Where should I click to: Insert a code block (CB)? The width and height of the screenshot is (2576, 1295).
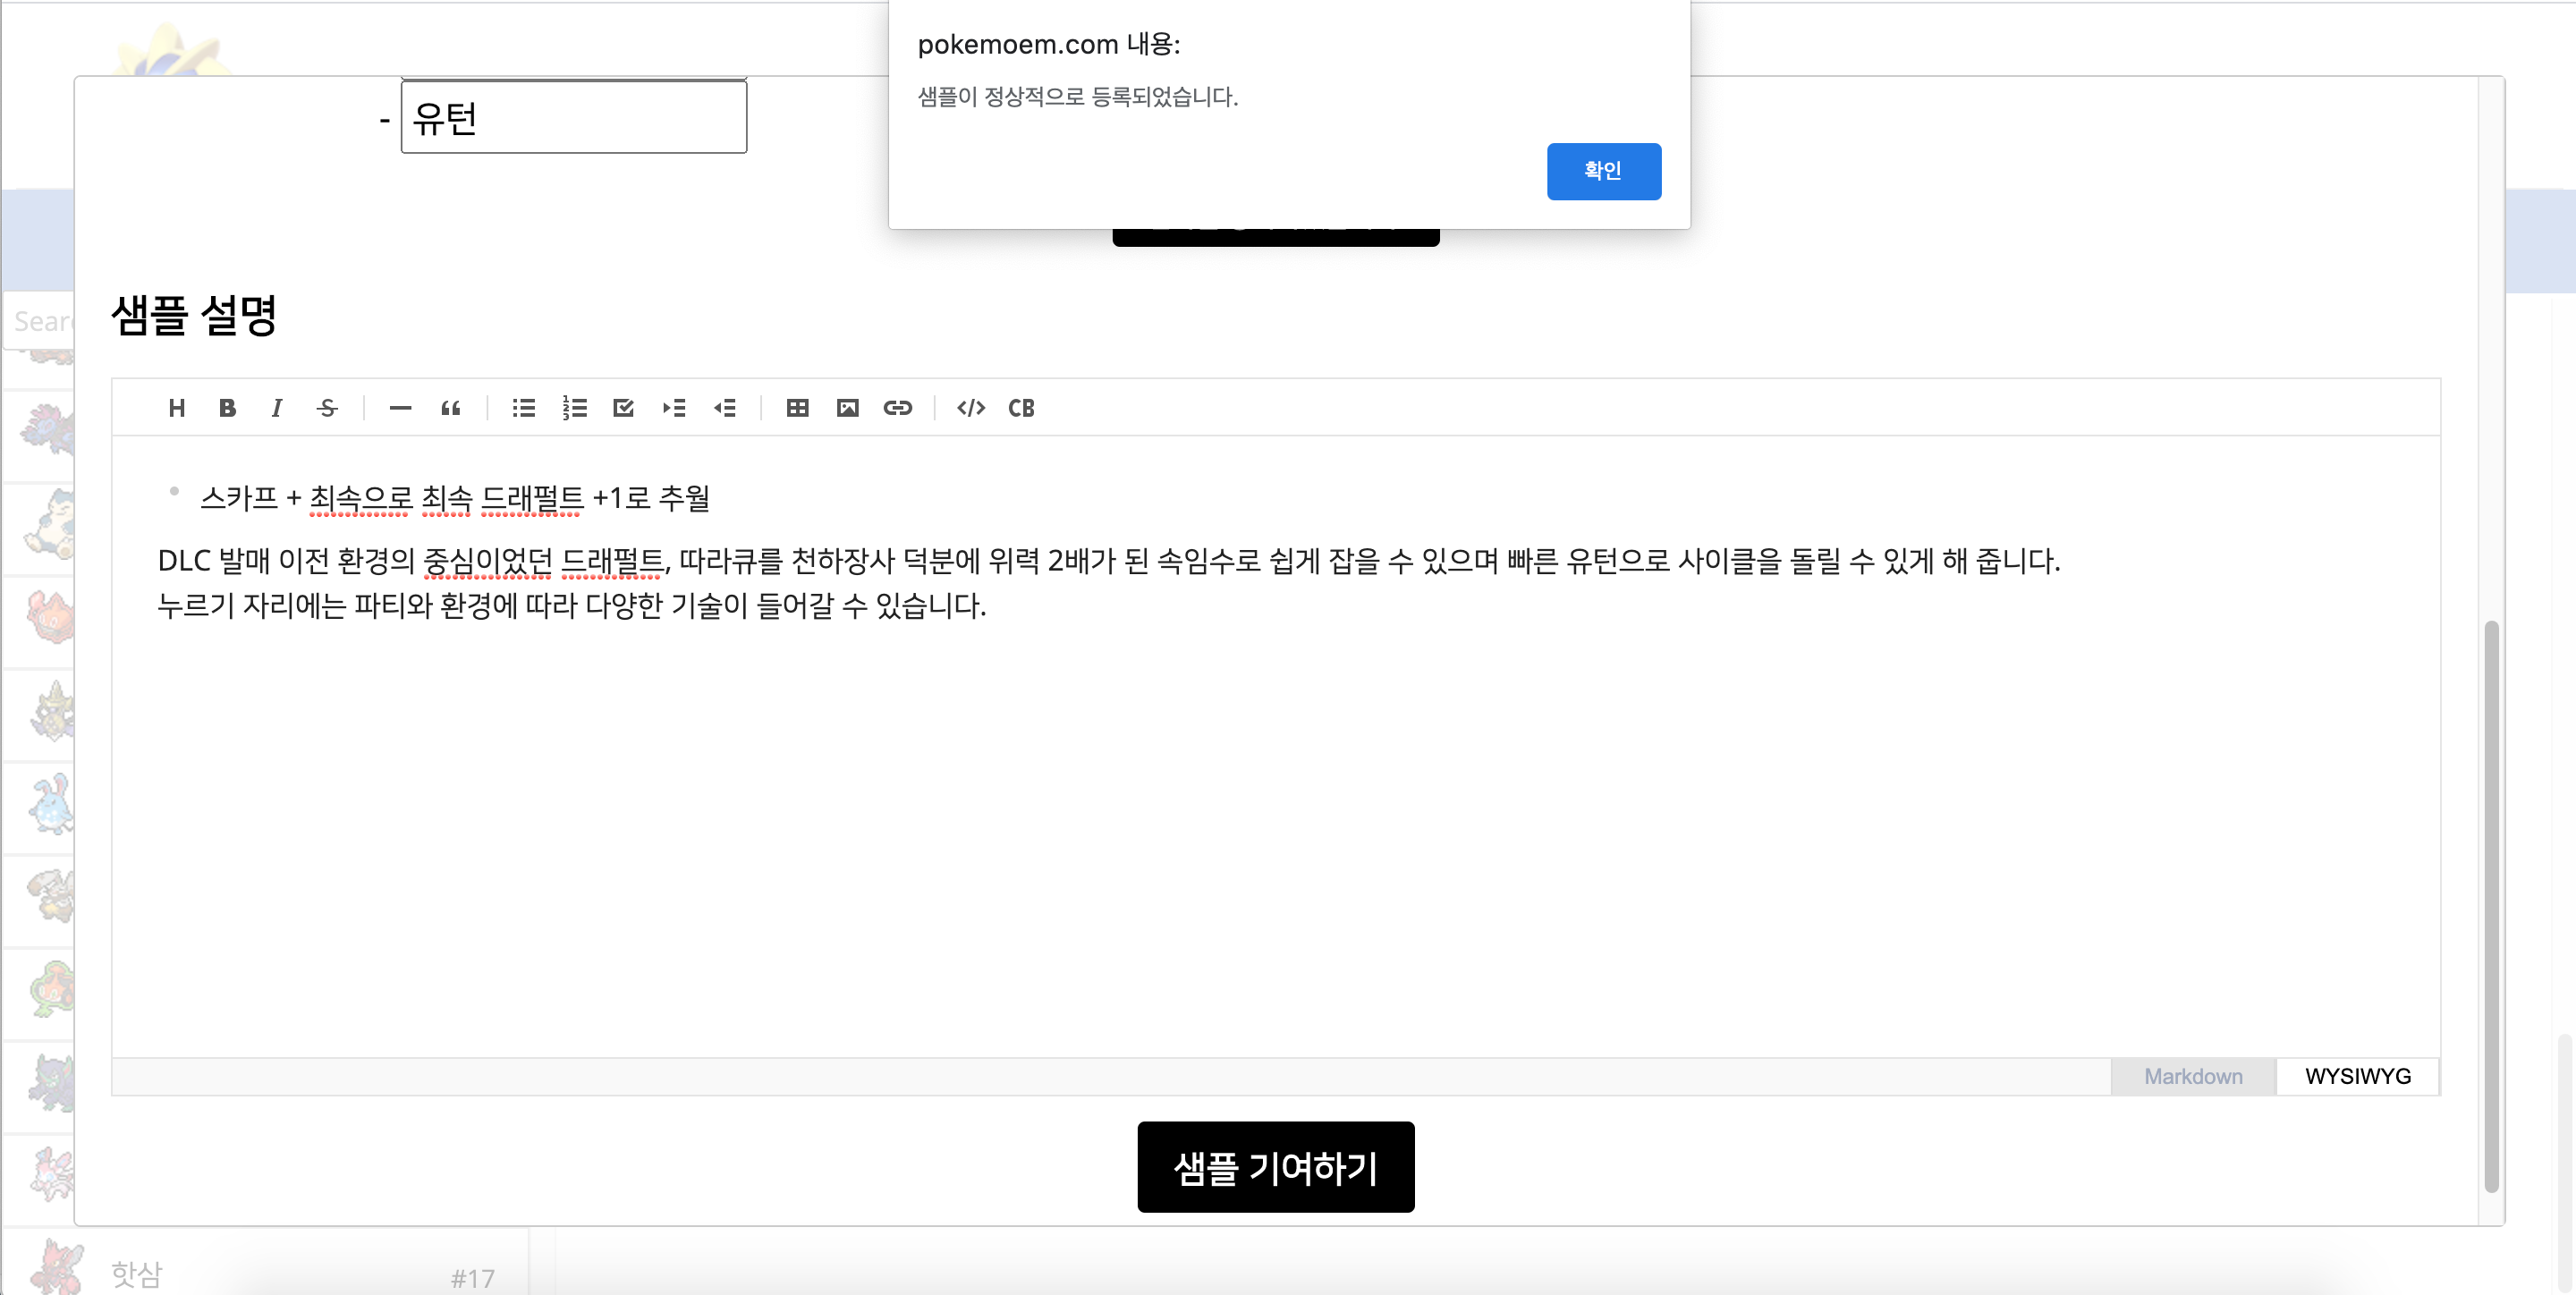1021,408
